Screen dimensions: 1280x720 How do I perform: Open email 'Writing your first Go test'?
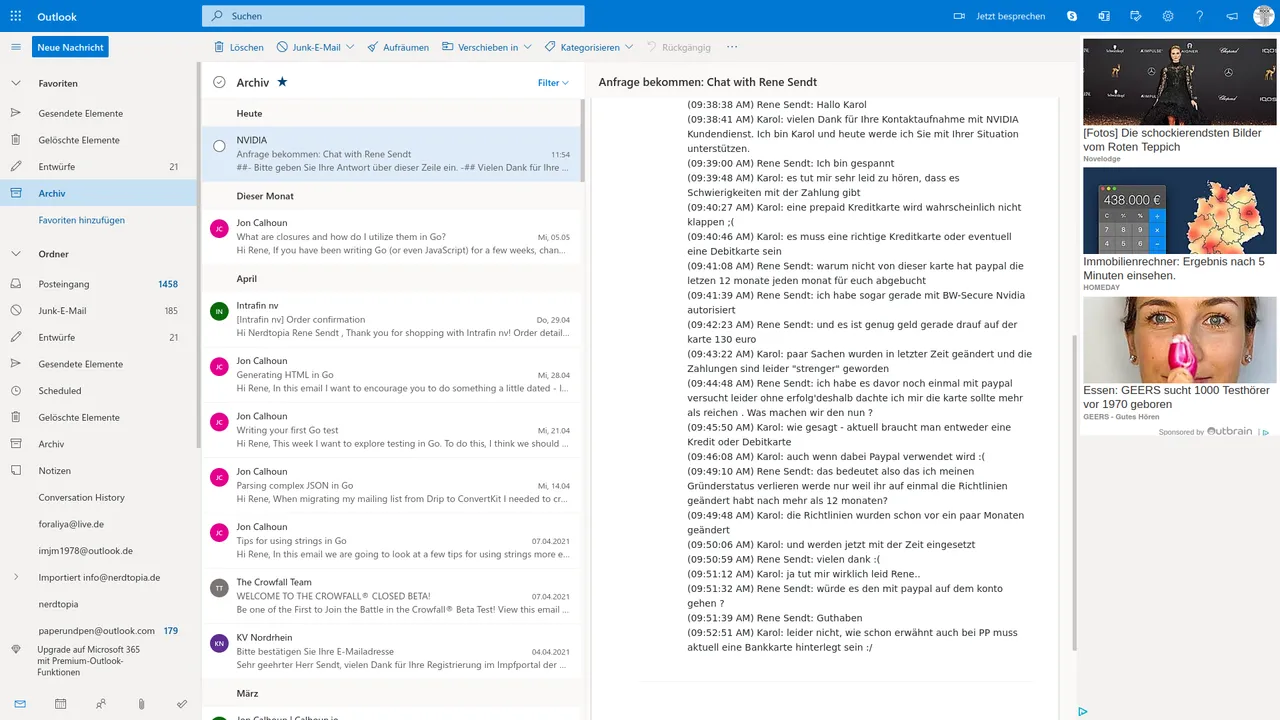point(391,430)
